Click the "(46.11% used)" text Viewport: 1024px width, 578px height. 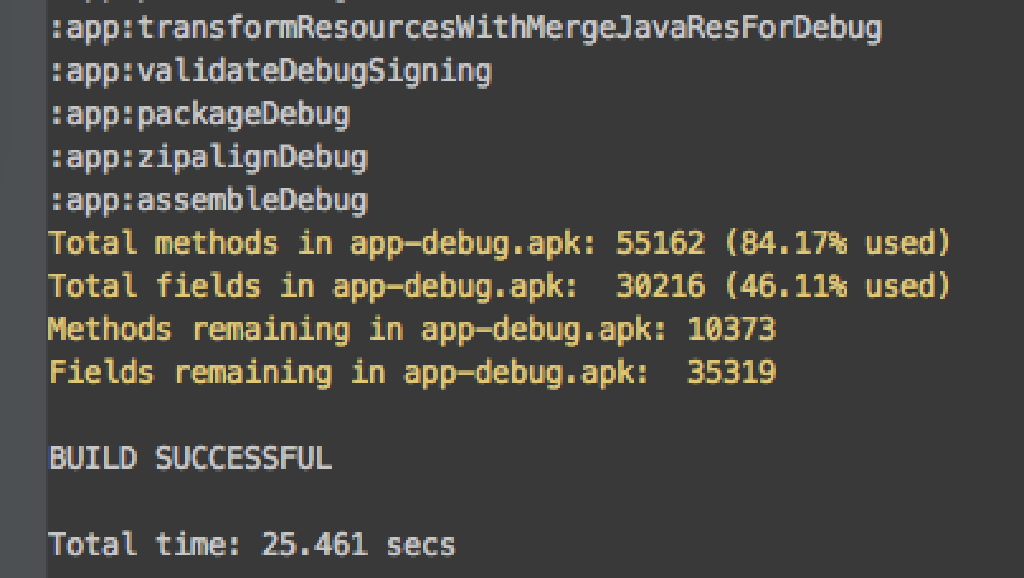point(836,287)
